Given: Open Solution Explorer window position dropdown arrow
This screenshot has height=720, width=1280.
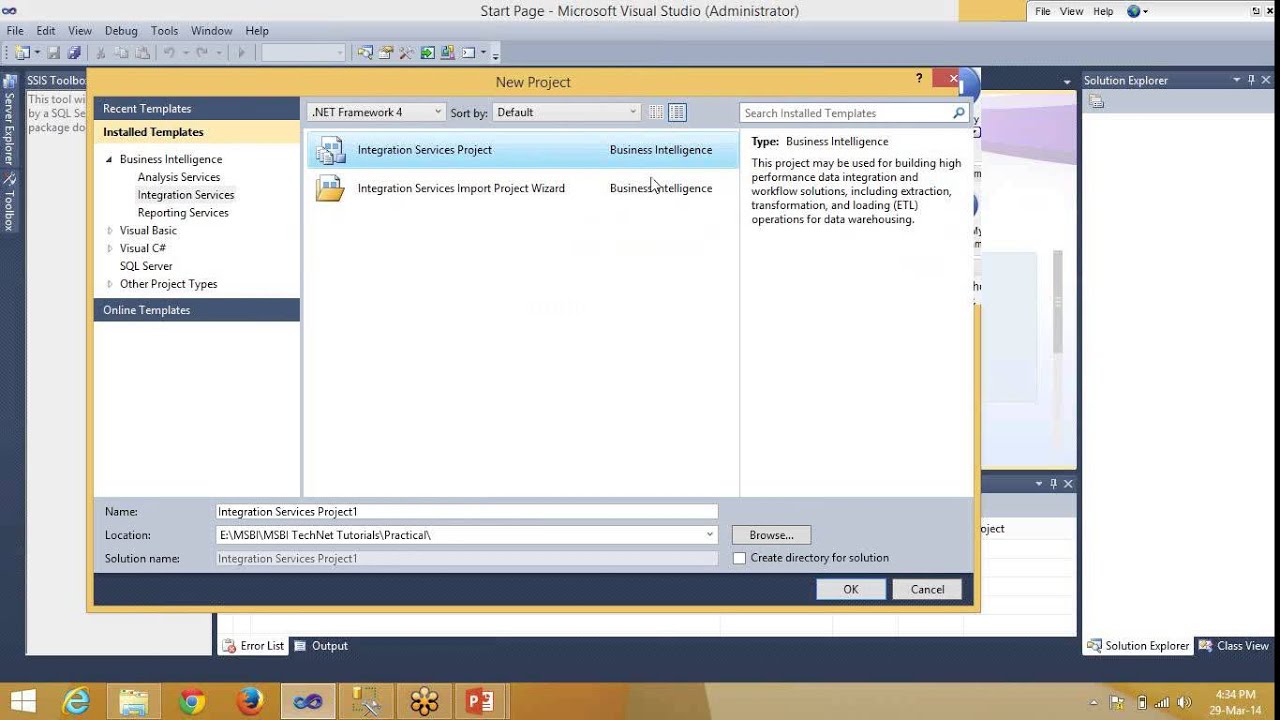Looking at the screenshot, I should 1236,80.
